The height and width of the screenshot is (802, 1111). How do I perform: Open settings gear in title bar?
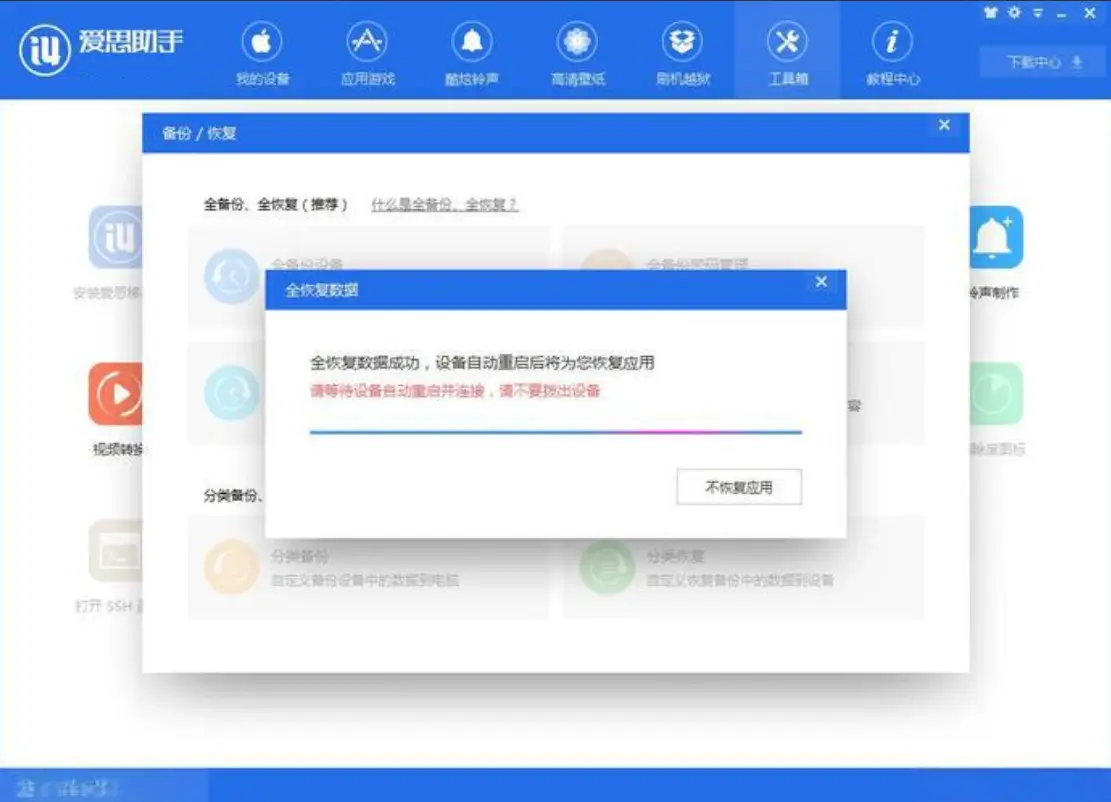tap(1015, 13)
